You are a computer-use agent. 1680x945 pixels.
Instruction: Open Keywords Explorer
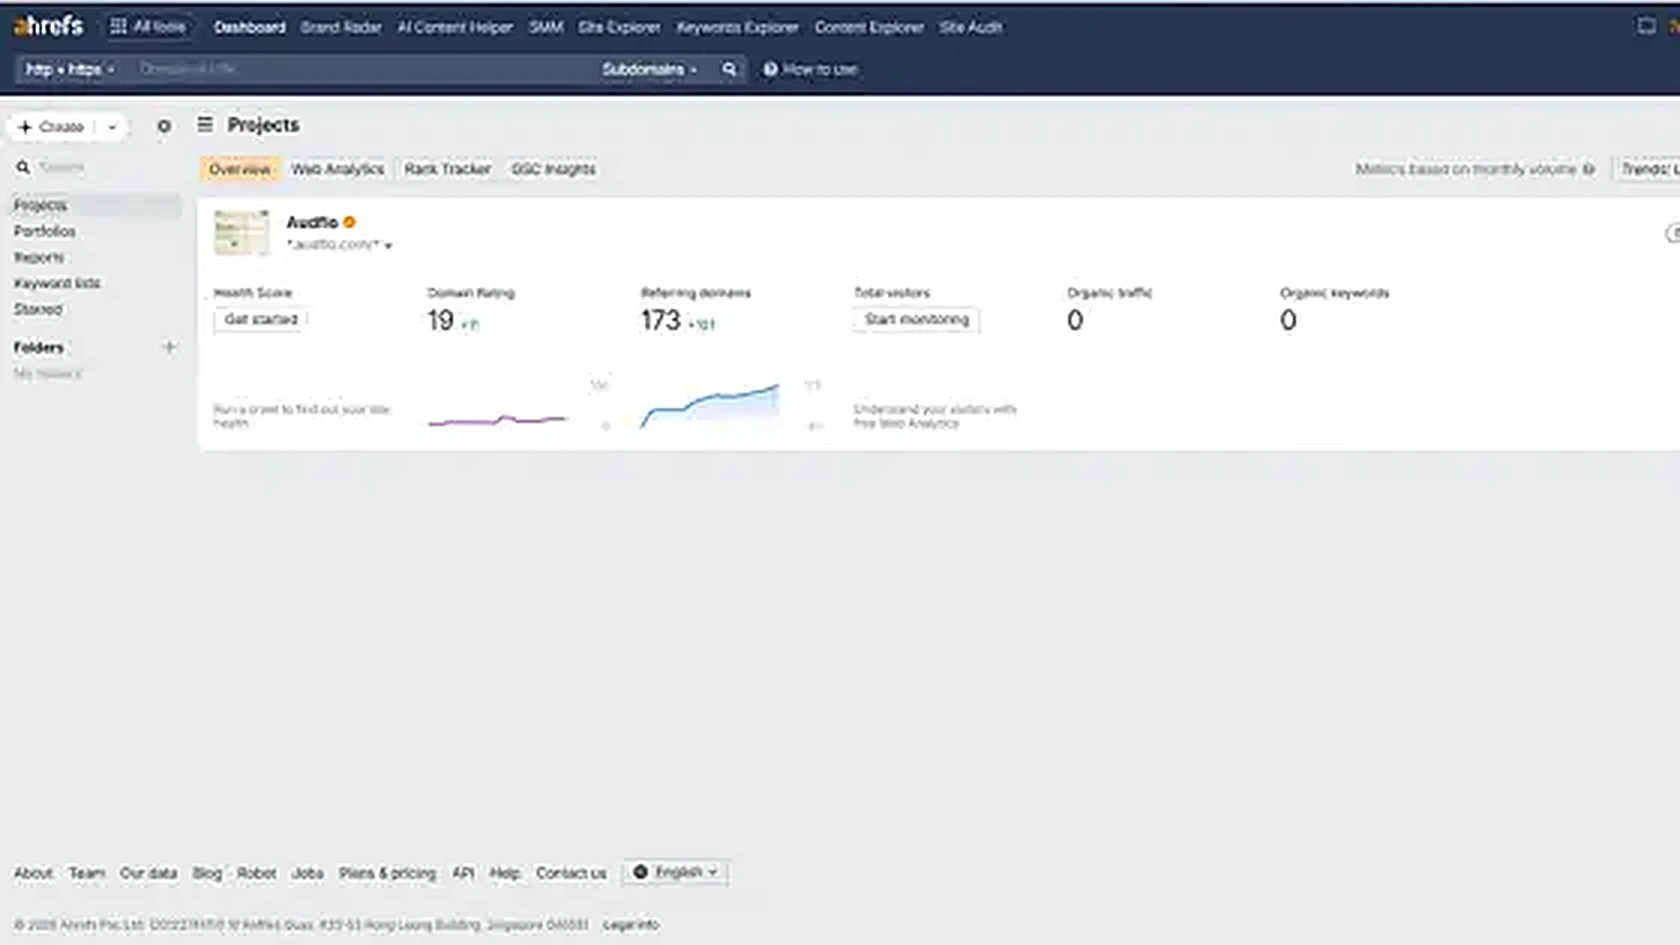tap(737, 27)
